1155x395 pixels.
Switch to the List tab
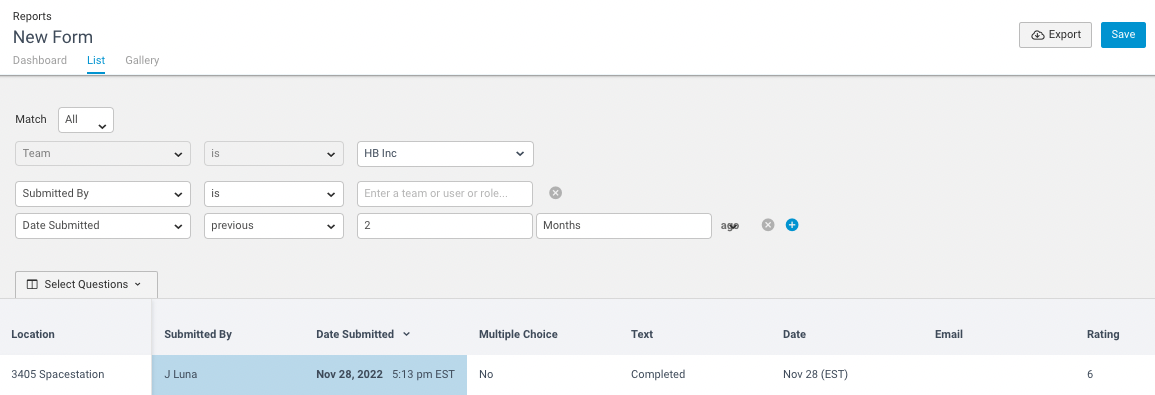(96, 60)
